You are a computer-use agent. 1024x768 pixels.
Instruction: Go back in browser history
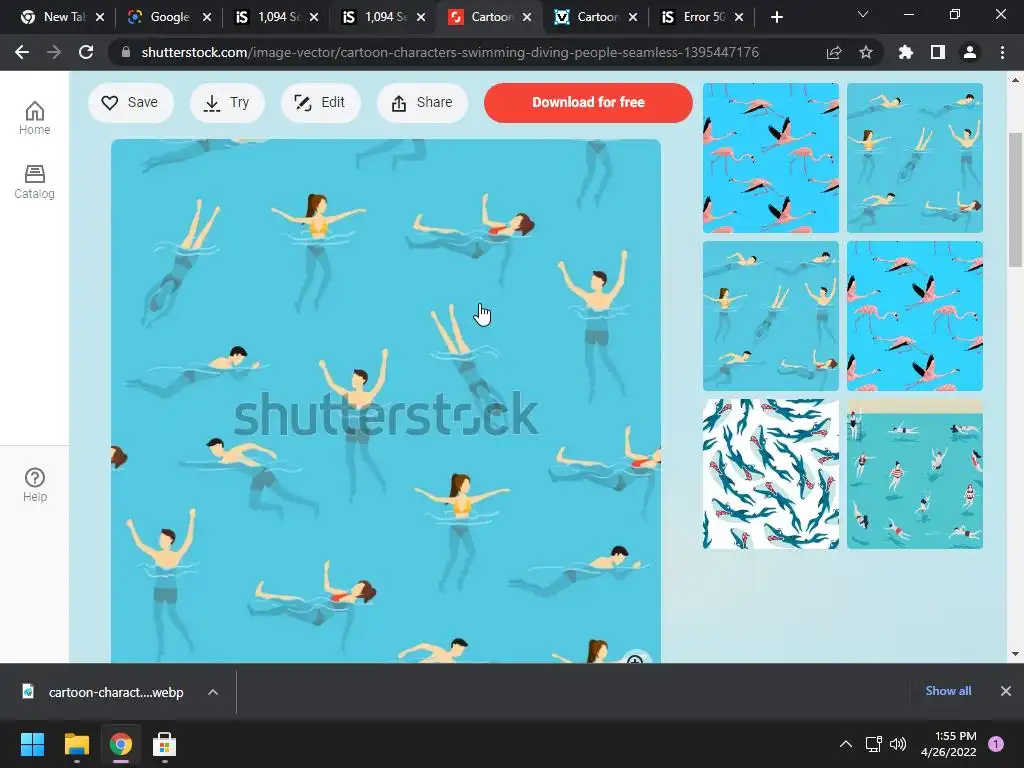point(22,52)
